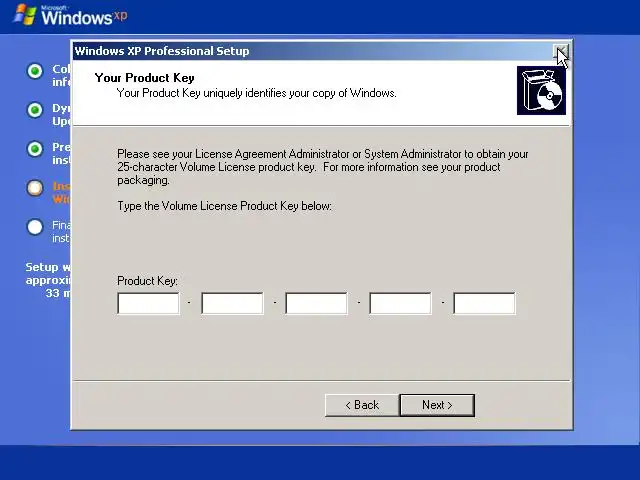Viewport: 640px width, 480px height.
Task: Click the 'Product Key:' label
Action: [147, 281]
